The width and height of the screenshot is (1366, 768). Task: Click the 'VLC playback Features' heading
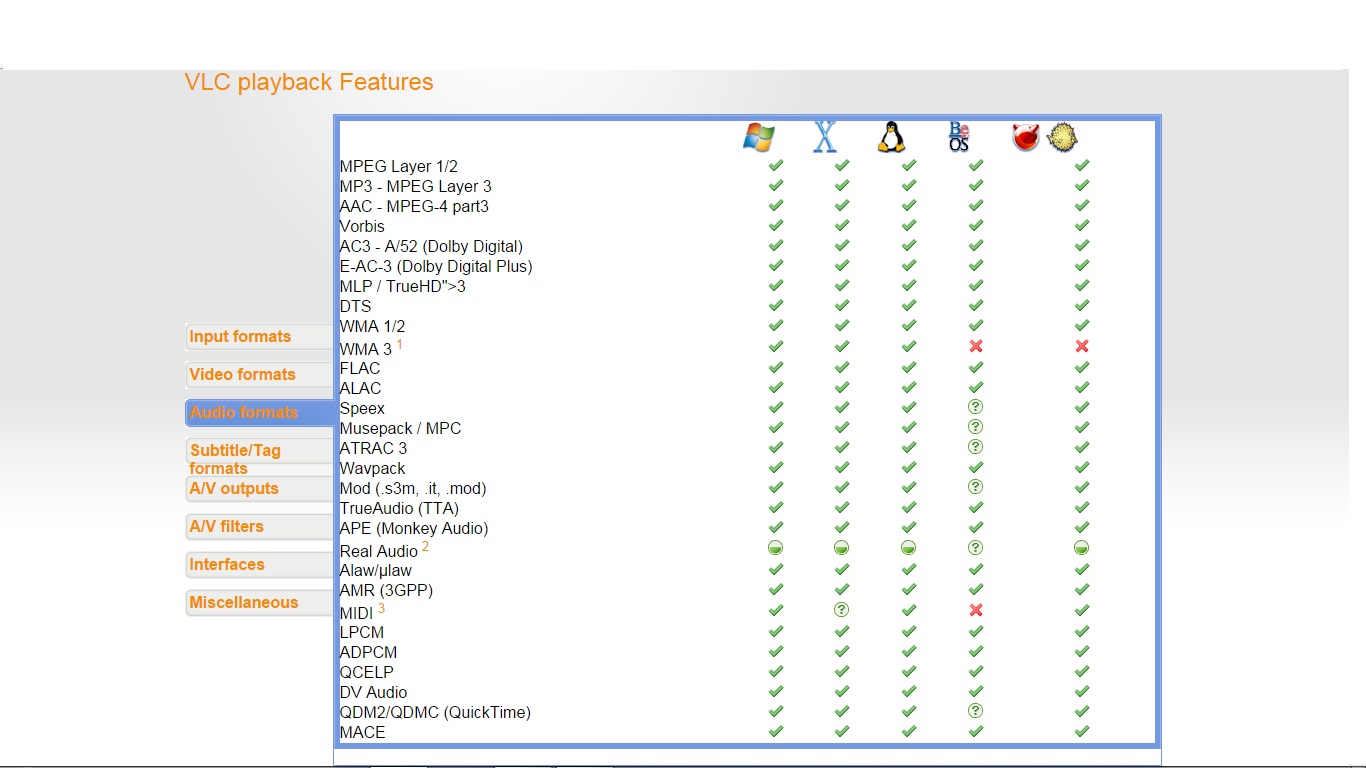[309, 82]
